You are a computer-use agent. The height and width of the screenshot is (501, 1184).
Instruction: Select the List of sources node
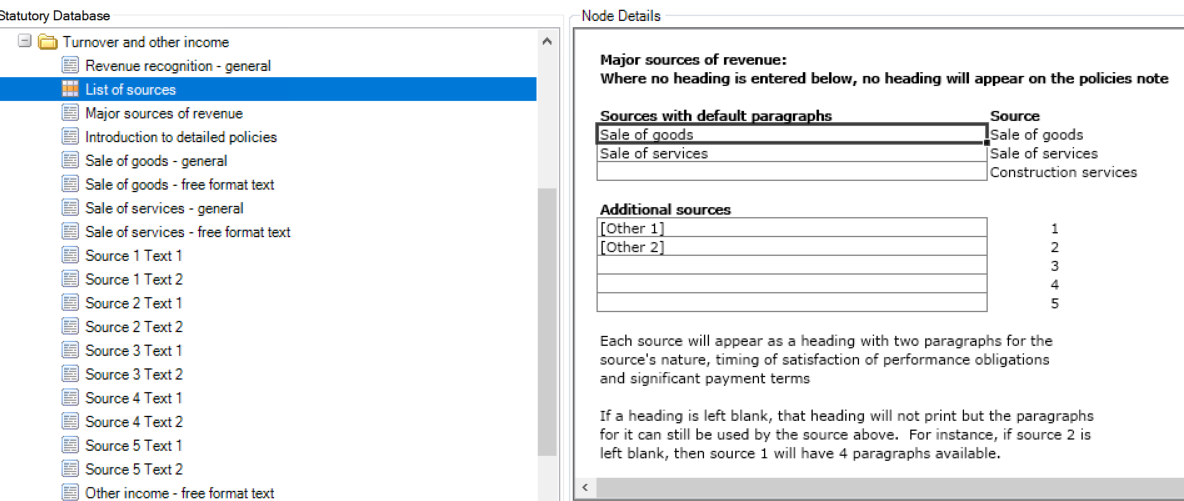coord(130,89)
